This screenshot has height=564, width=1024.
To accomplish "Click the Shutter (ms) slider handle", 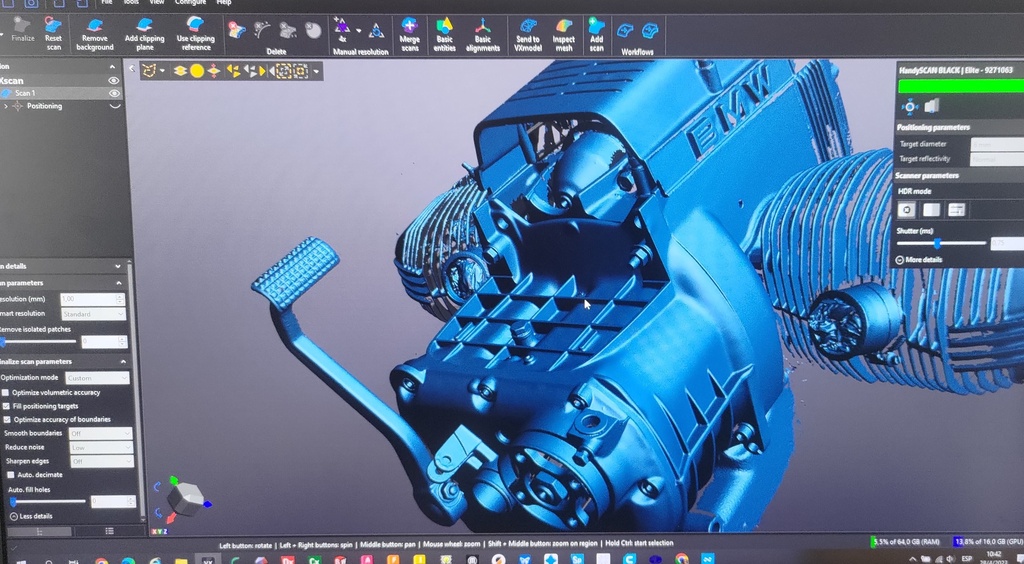I will click(937, 243).
